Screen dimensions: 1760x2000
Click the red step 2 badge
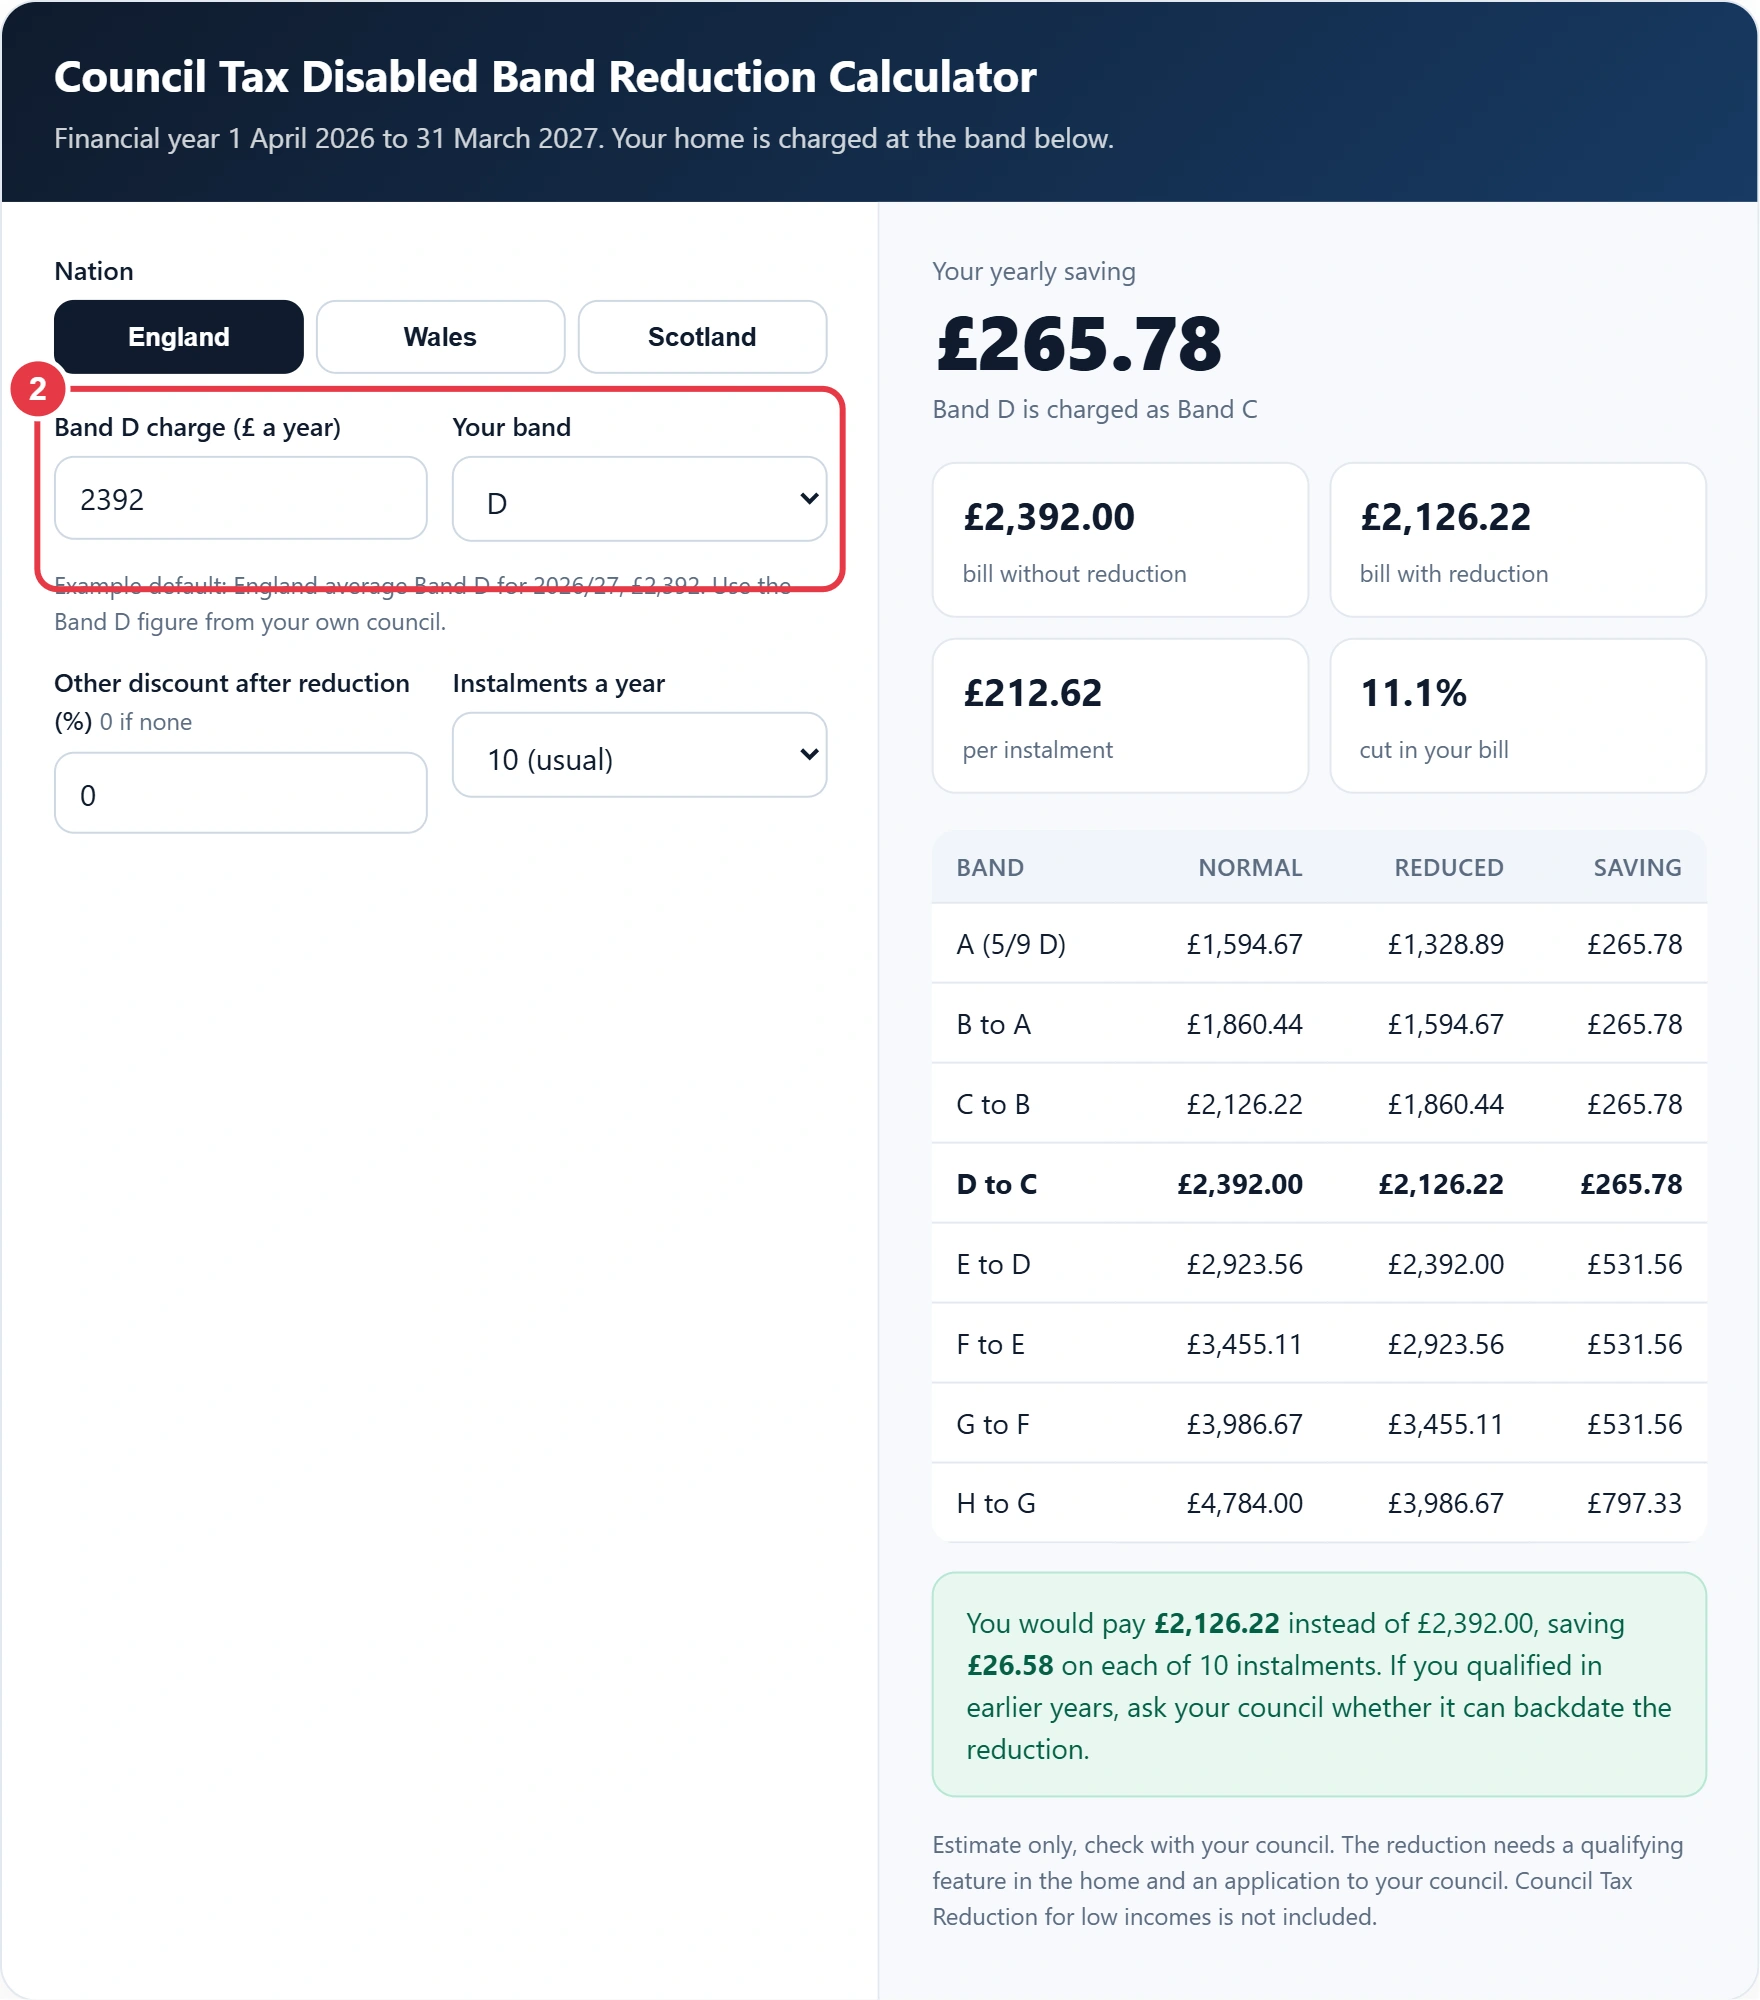(38, 389)
